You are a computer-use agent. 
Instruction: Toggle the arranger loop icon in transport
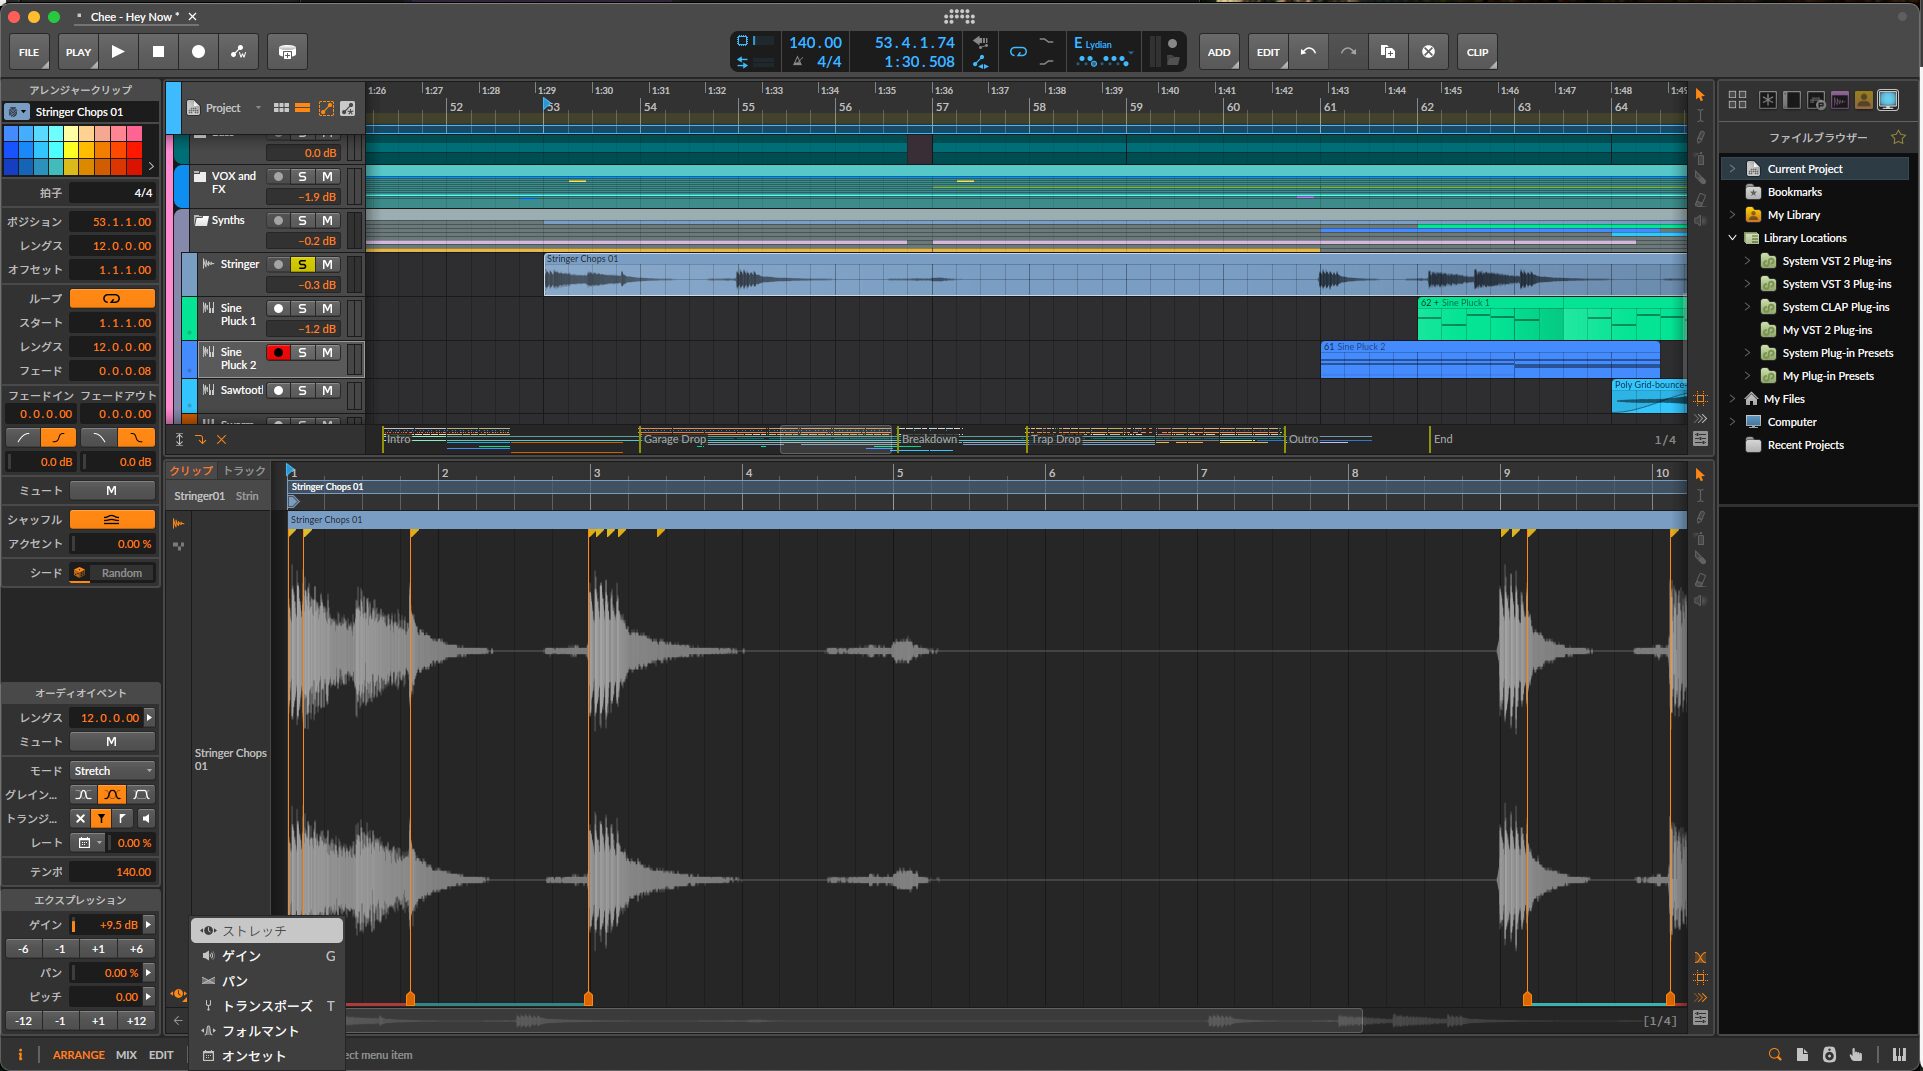tap(1018, 52)
